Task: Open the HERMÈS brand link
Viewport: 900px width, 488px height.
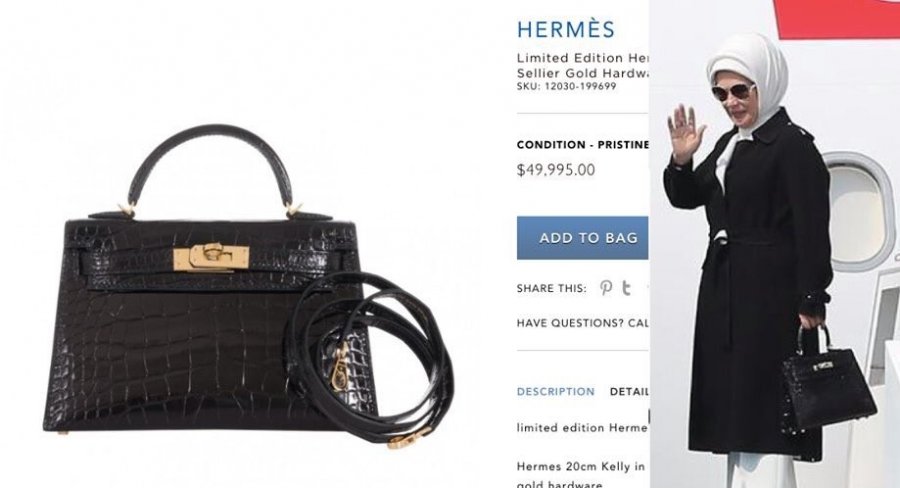Action: coord(565,30)
